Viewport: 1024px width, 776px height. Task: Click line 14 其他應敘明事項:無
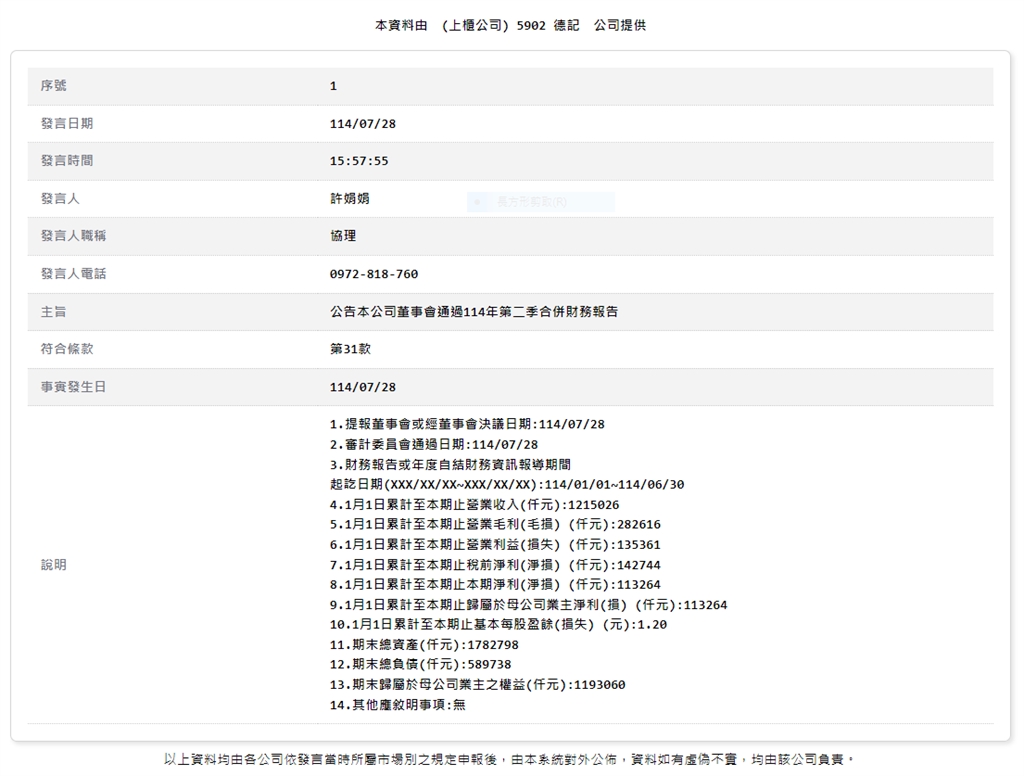coord(397,705)
